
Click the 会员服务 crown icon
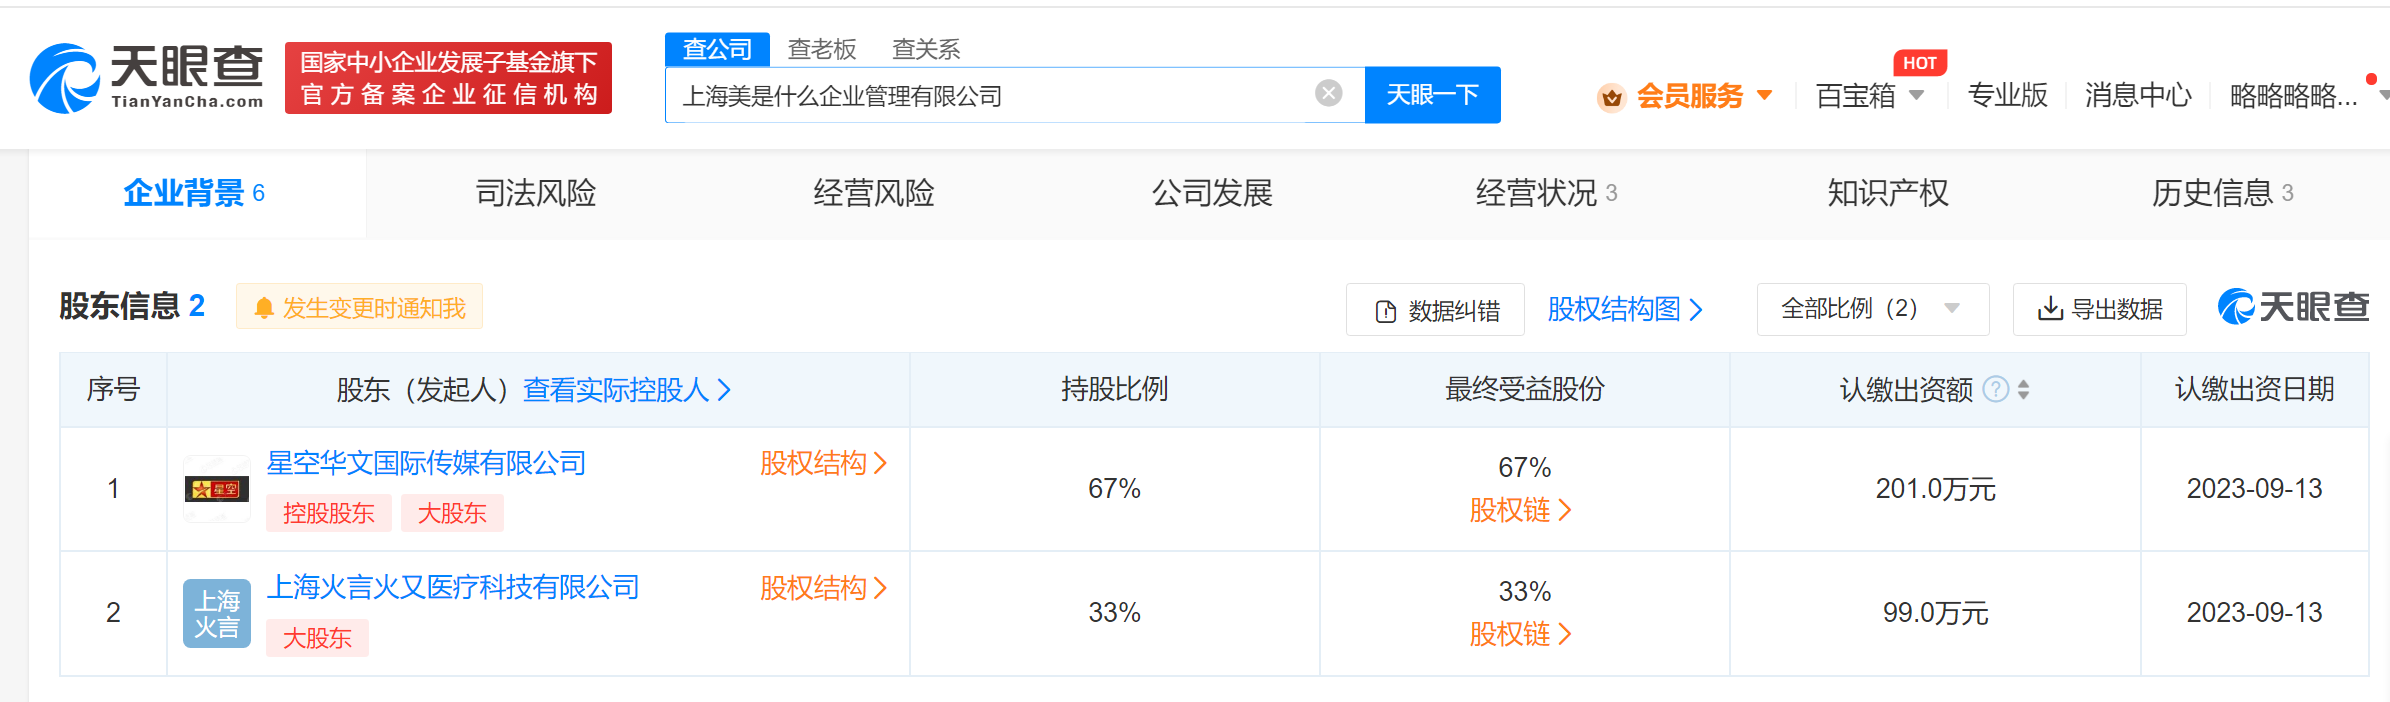pos(1611,97)
